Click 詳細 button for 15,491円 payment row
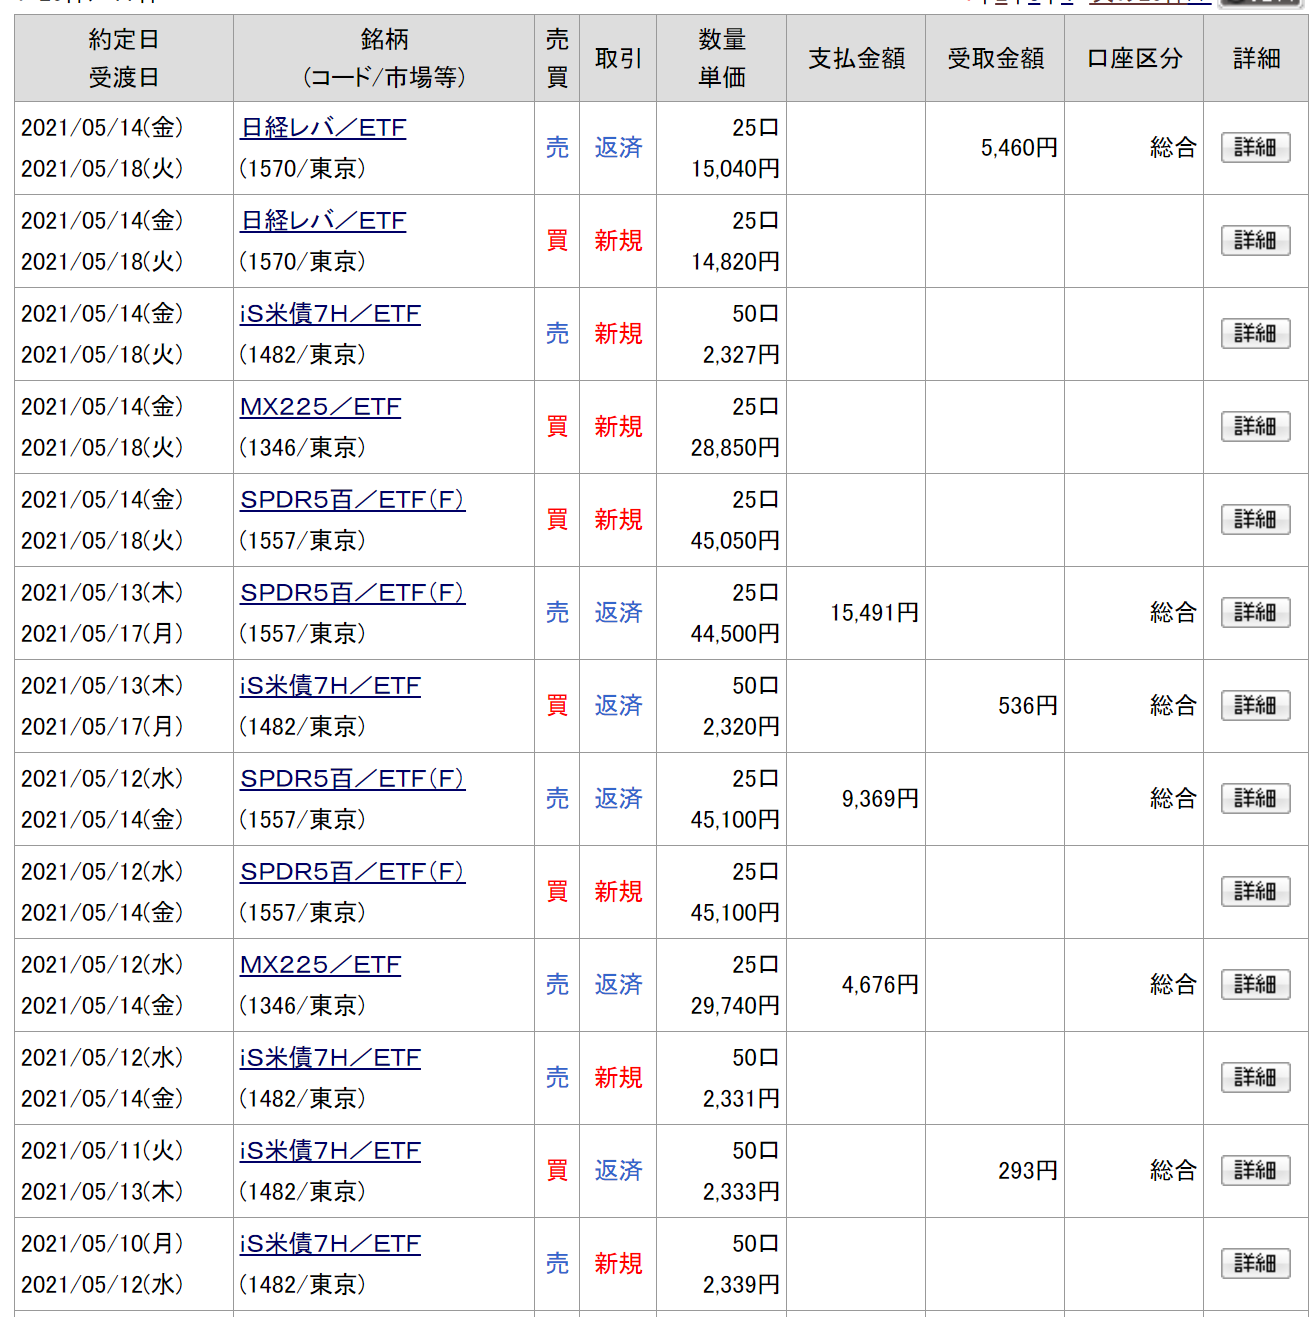Viewport: 1311px width, 1317px height. (1255, 613)
